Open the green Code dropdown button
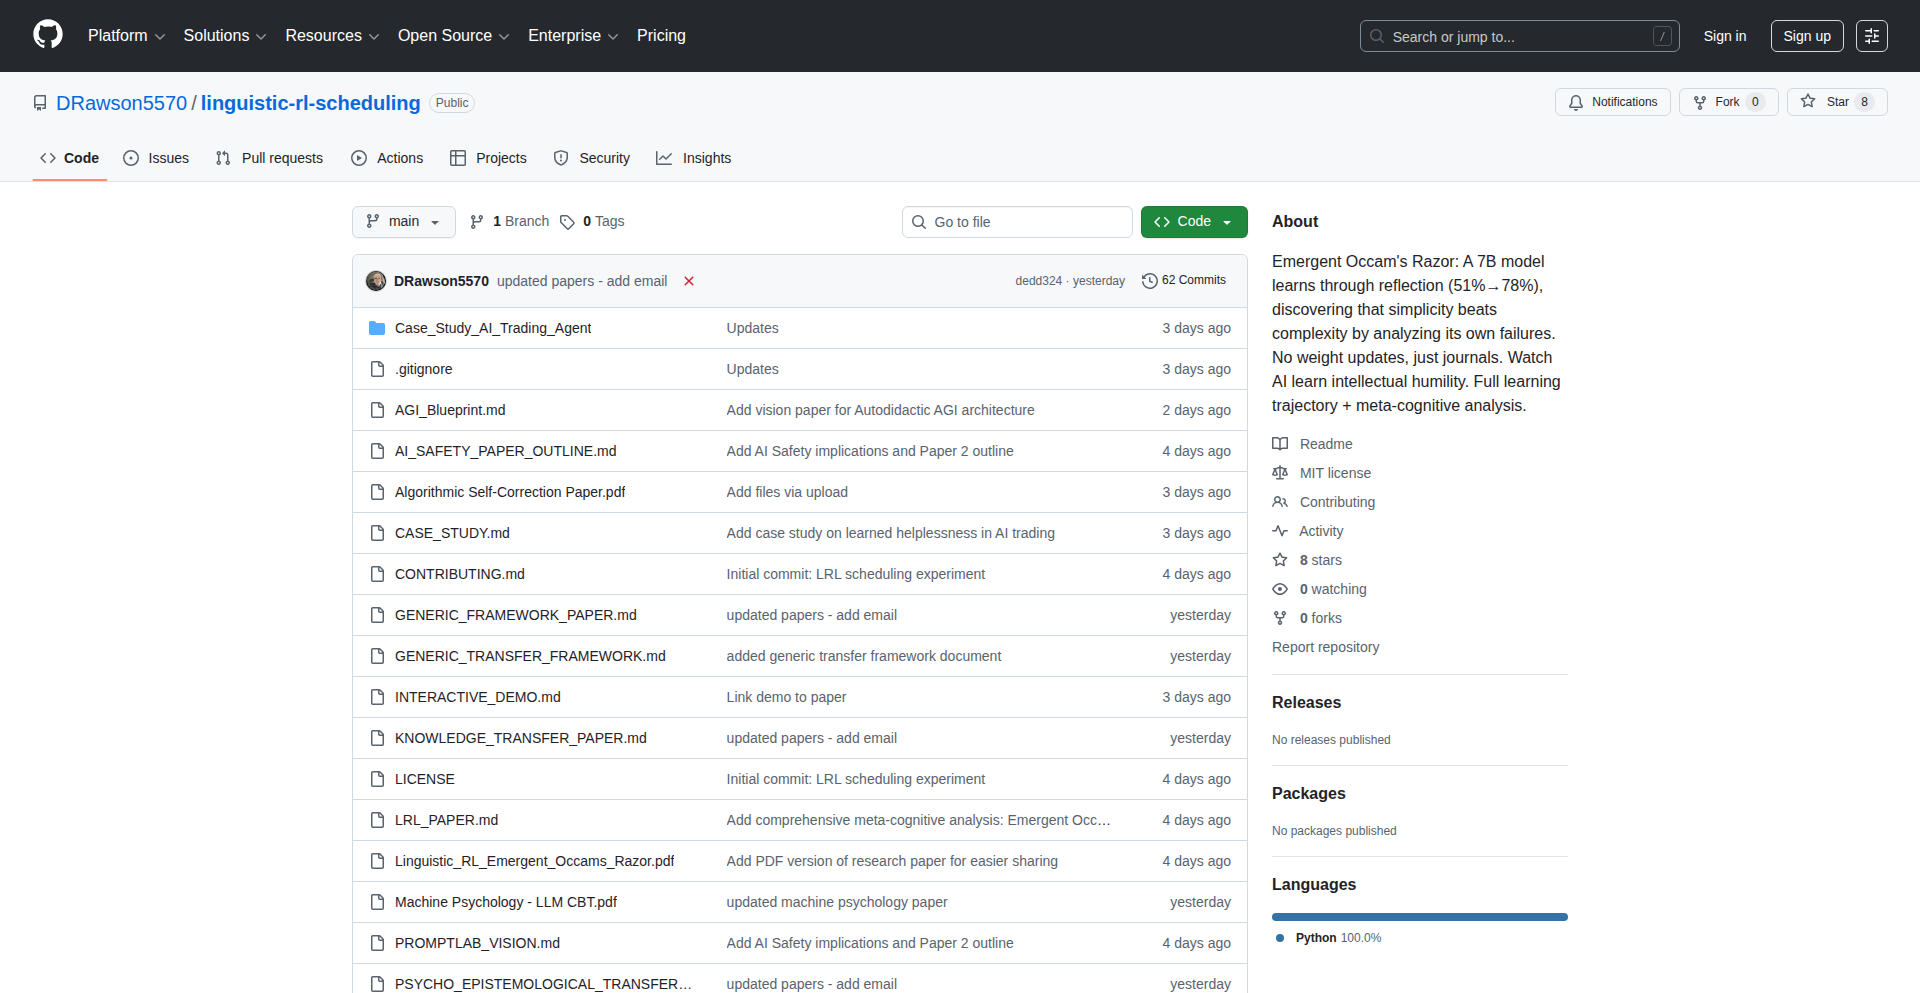This screenshot has height=993, width=1920. pyautogui.click(x=1193, y=222)
